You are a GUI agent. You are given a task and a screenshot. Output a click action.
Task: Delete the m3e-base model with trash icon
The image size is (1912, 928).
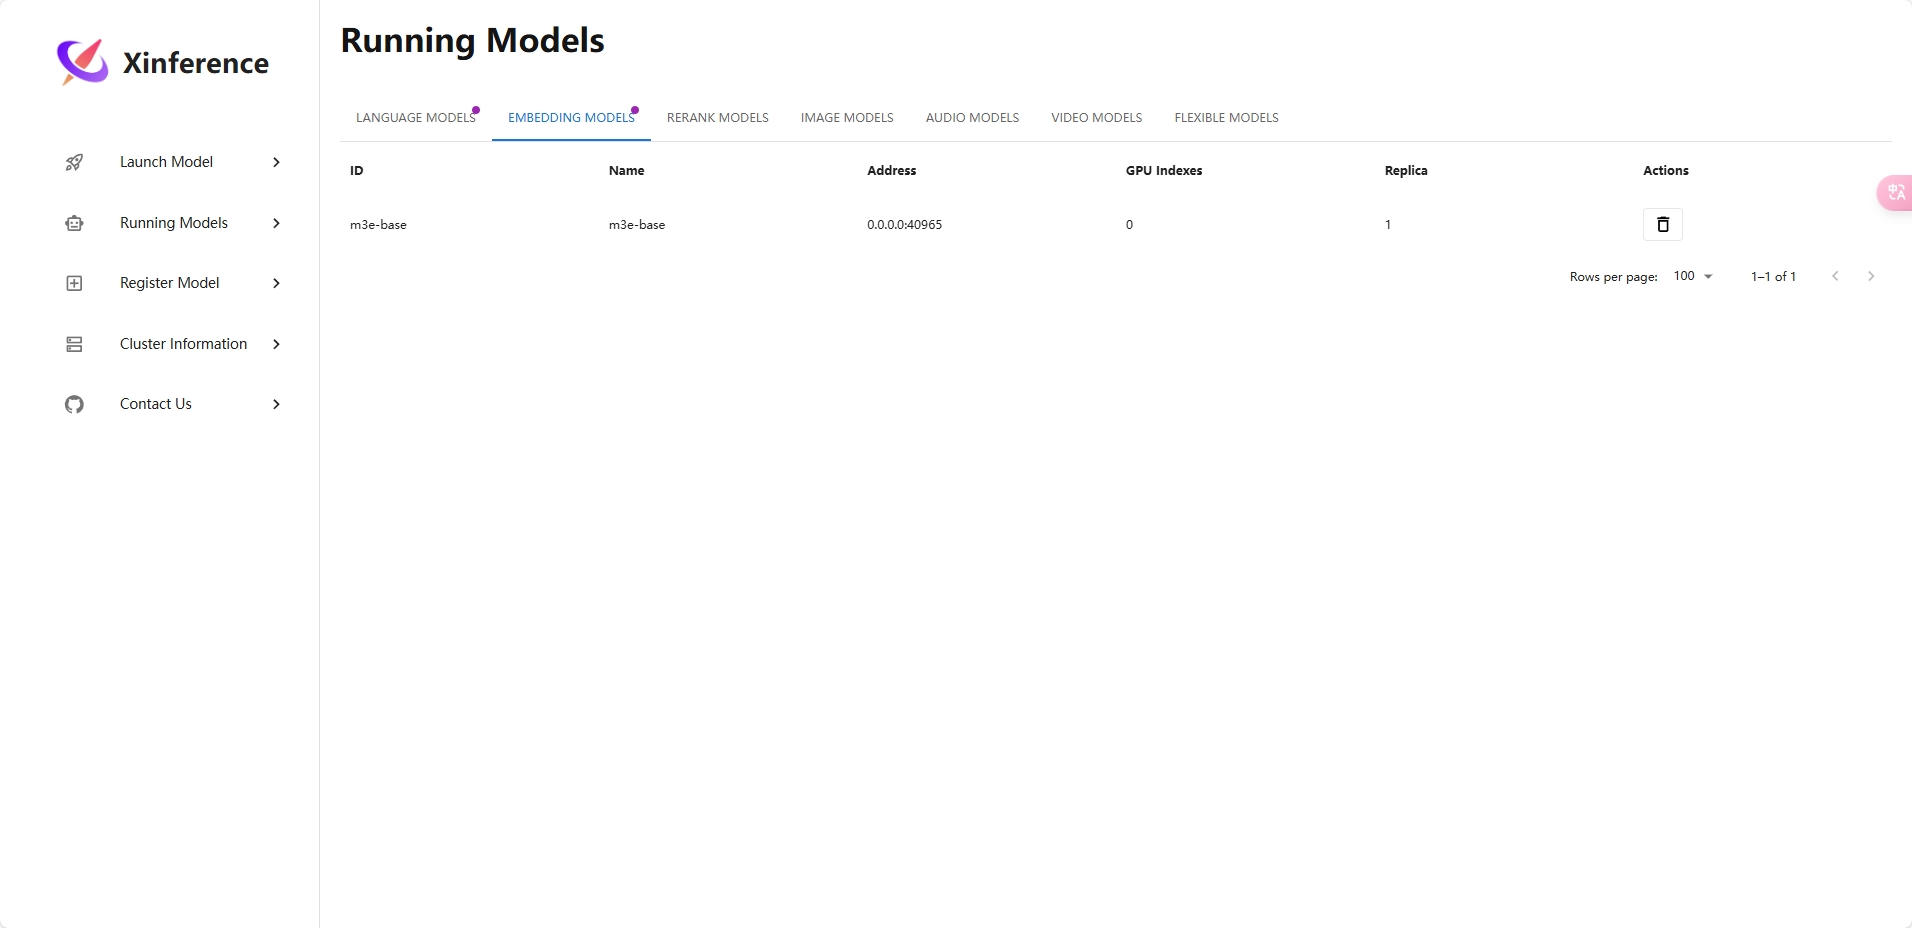coord(1662,225)
